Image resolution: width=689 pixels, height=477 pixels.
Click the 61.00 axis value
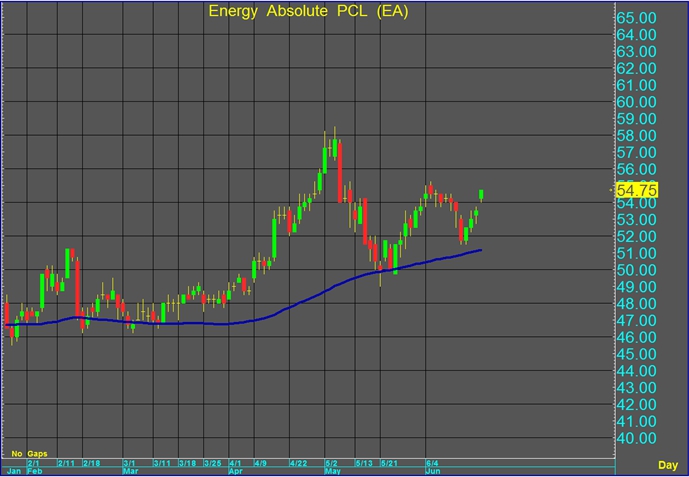click(x=636, y=85)
